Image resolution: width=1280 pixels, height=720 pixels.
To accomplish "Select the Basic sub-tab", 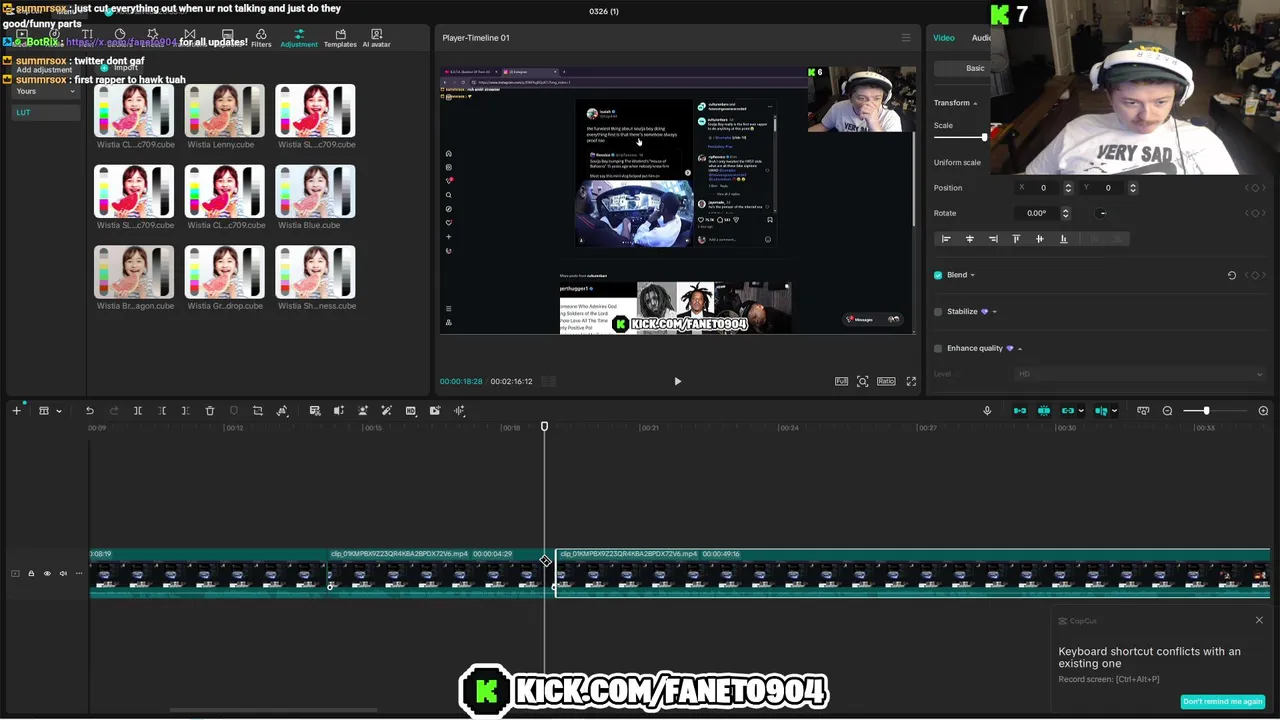I will 975,68.
